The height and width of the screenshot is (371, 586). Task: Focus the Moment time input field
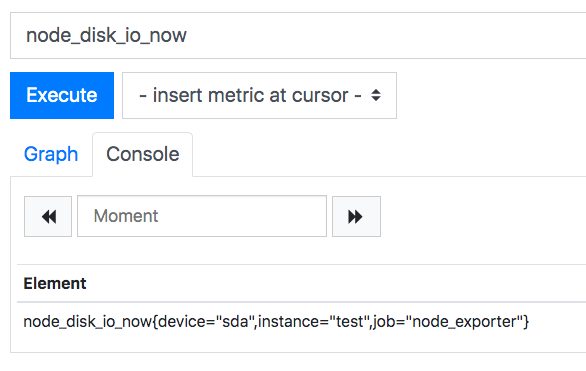(x=202, y=216)
